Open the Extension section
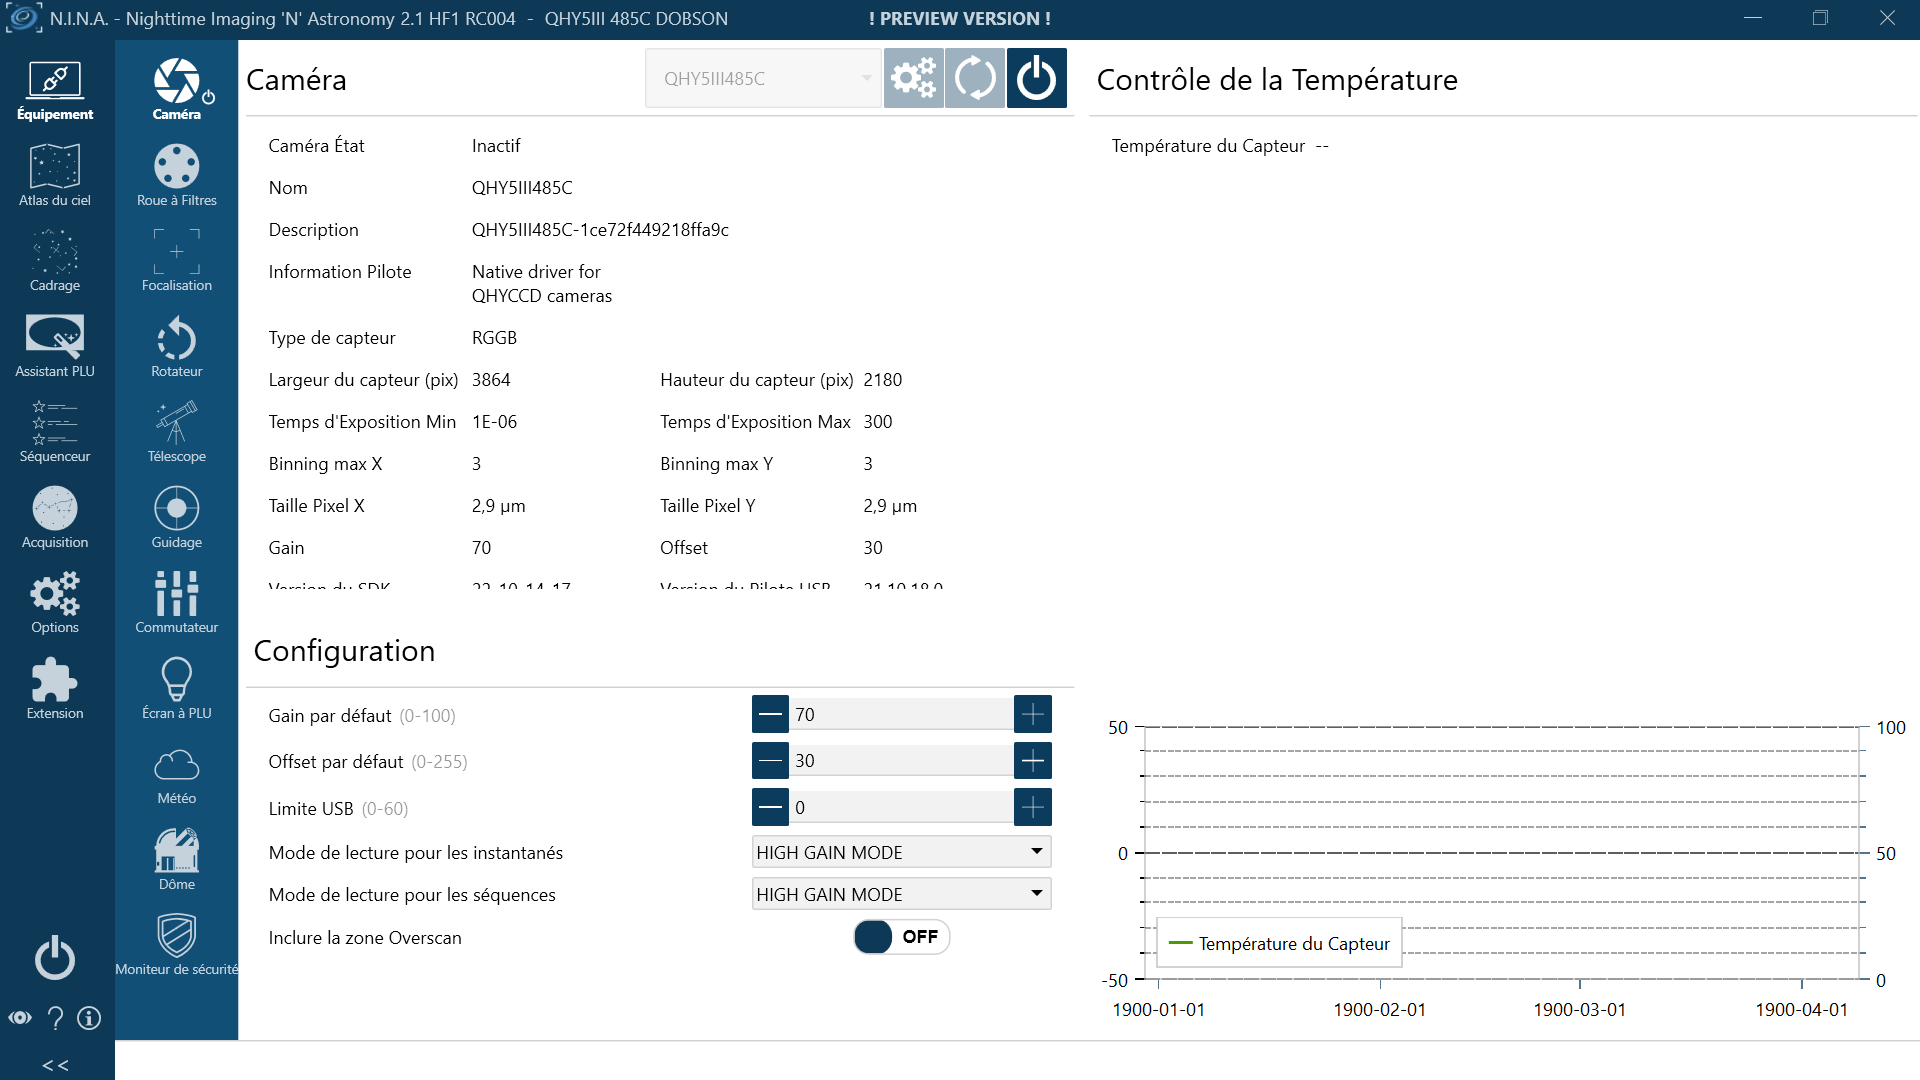This screenshot has height=1080, width=1920. click(55, 688)
